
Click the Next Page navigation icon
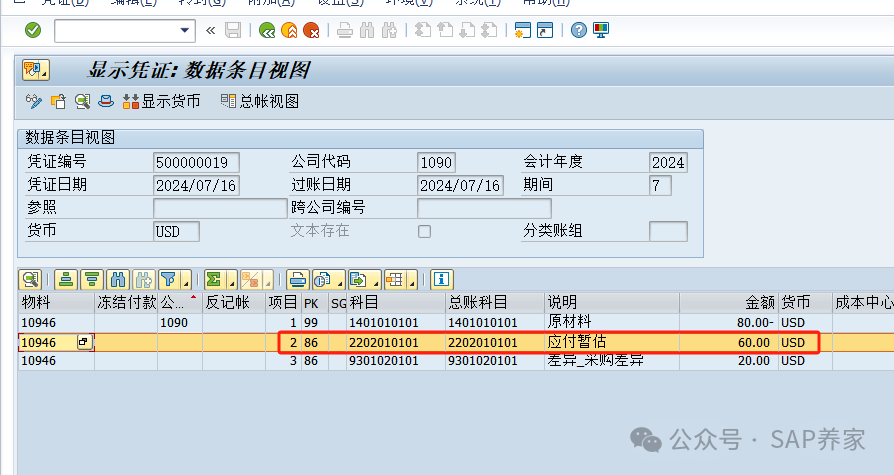467,30
